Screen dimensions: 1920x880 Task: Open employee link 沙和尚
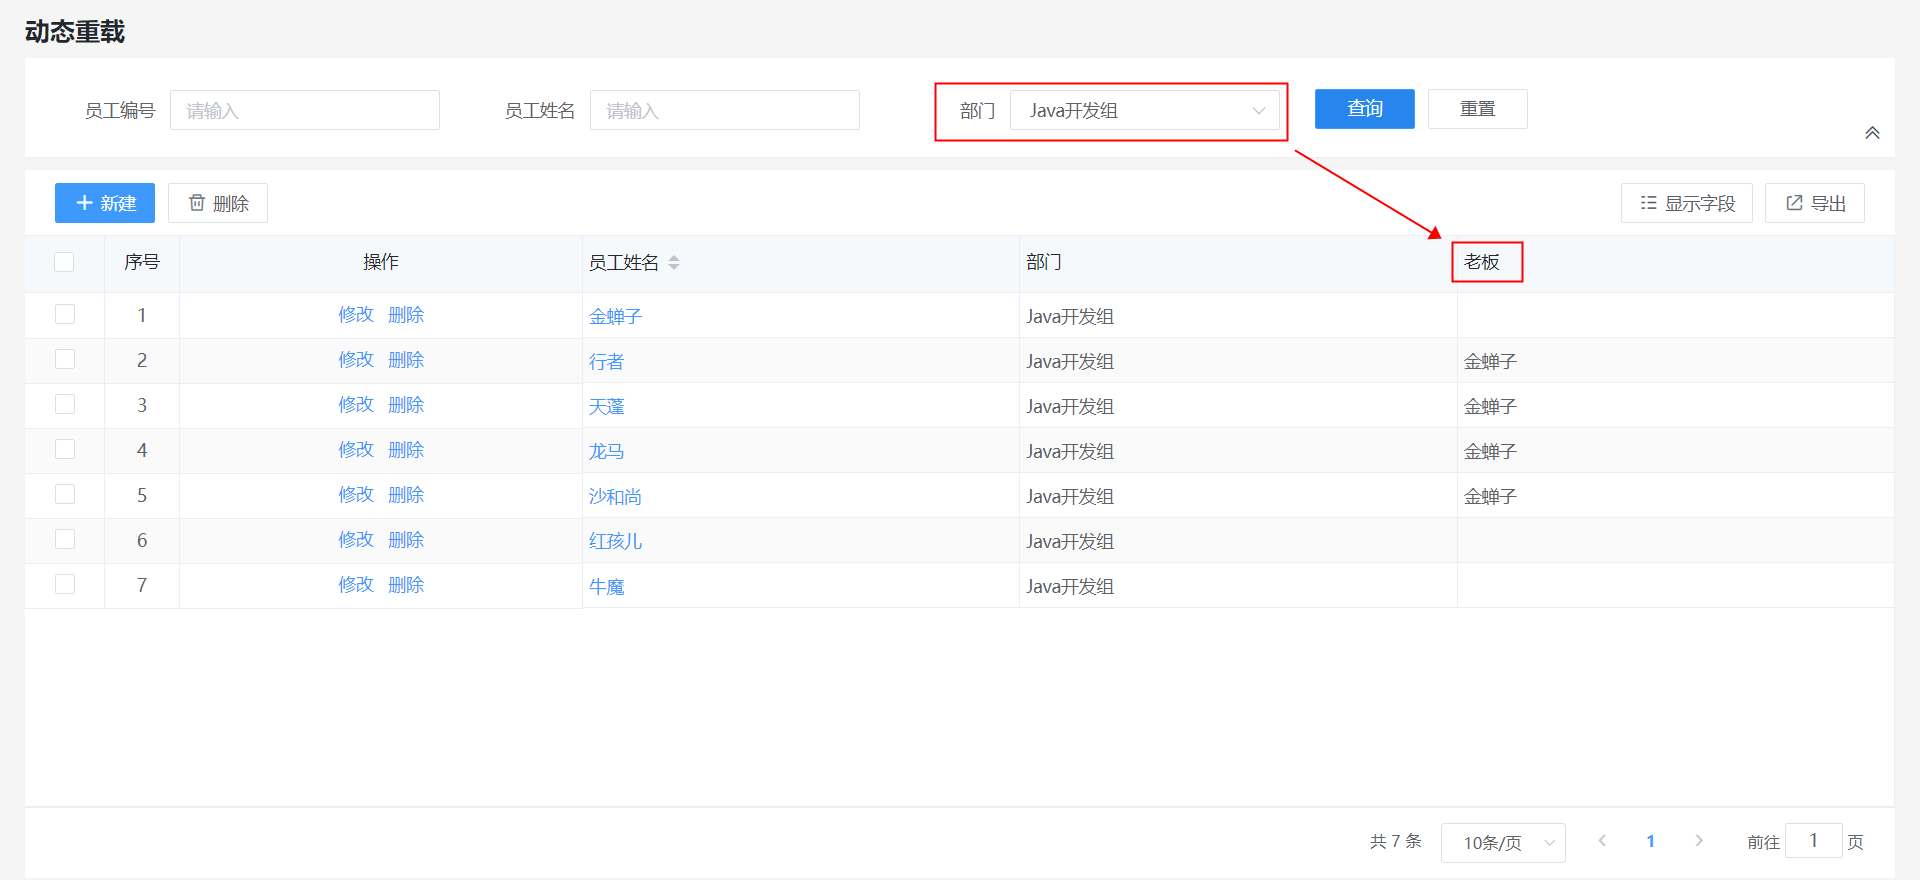(615, 496)
